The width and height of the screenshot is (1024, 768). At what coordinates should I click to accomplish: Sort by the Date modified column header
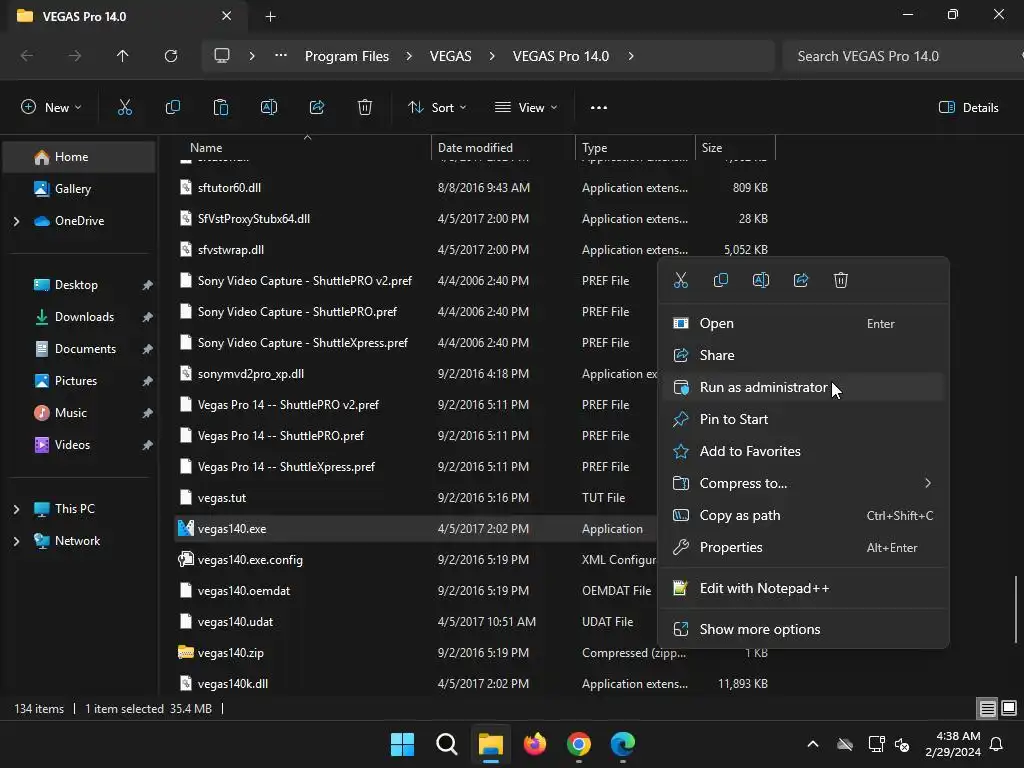[504, 148]
